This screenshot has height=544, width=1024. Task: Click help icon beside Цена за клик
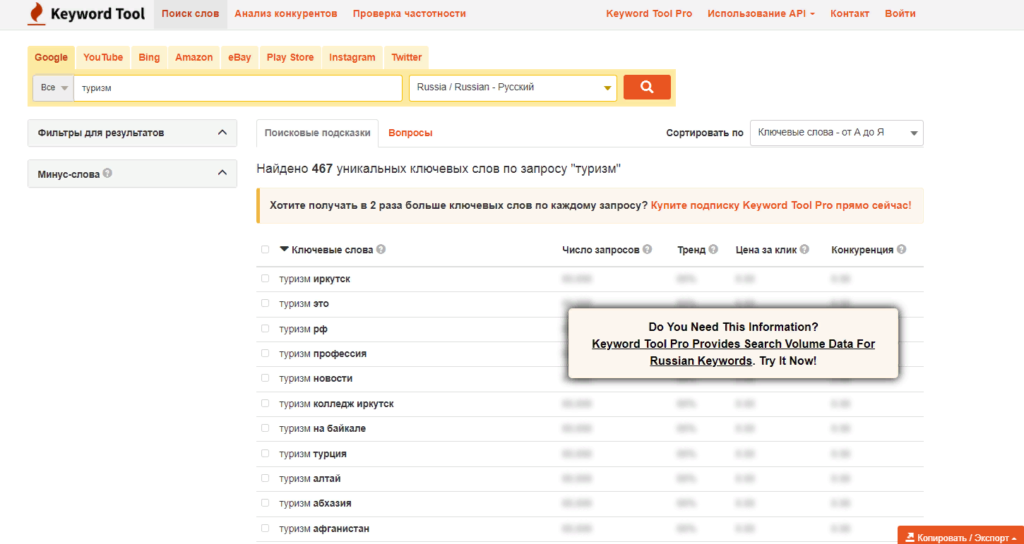tap(805, 249)
